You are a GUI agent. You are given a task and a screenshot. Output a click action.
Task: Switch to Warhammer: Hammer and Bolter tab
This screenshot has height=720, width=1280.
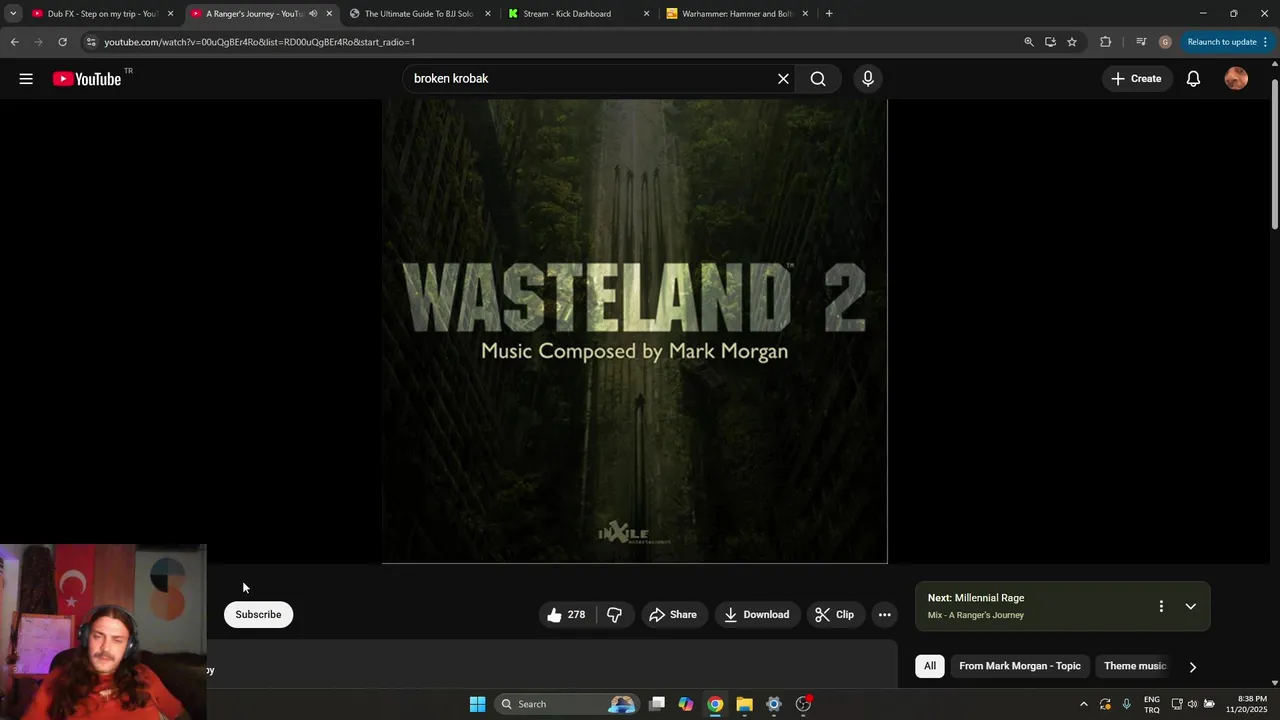pos(738,14)
